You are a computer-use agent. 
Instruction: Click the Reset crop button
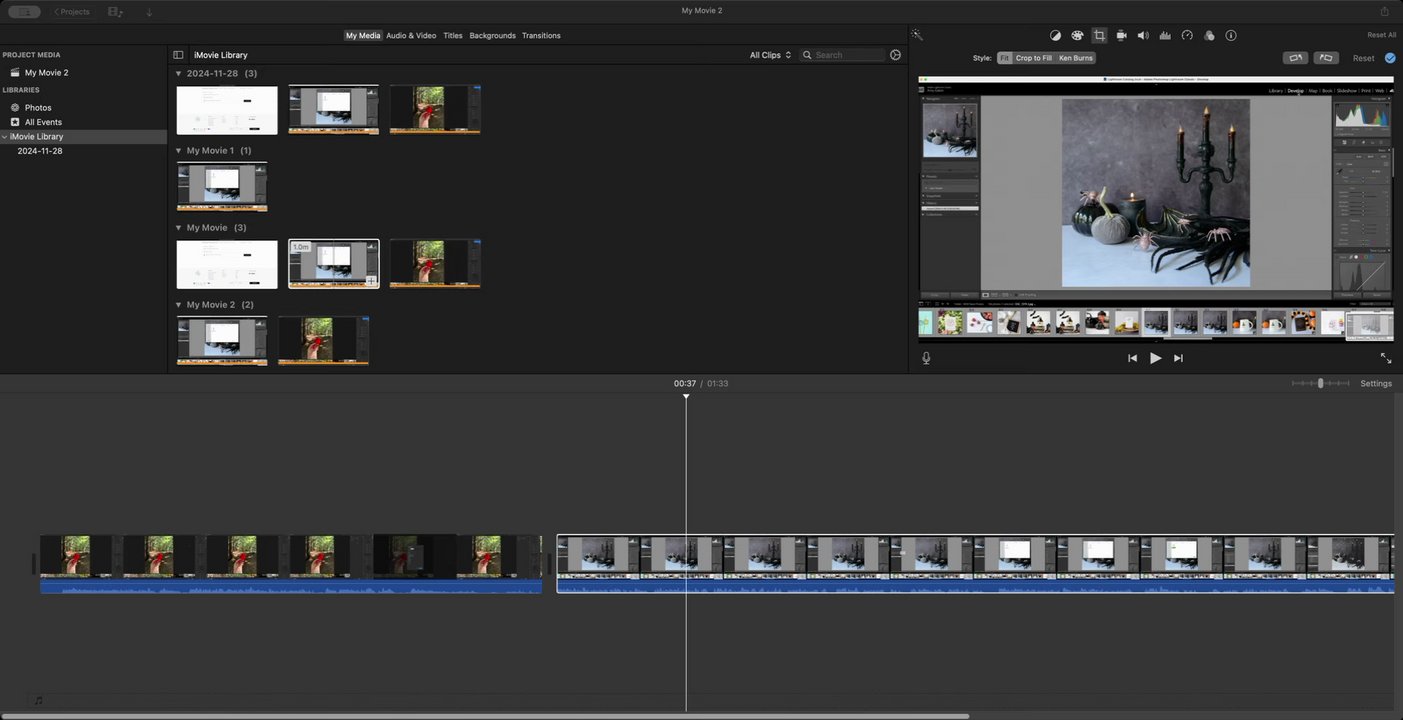pos(1364,58)
